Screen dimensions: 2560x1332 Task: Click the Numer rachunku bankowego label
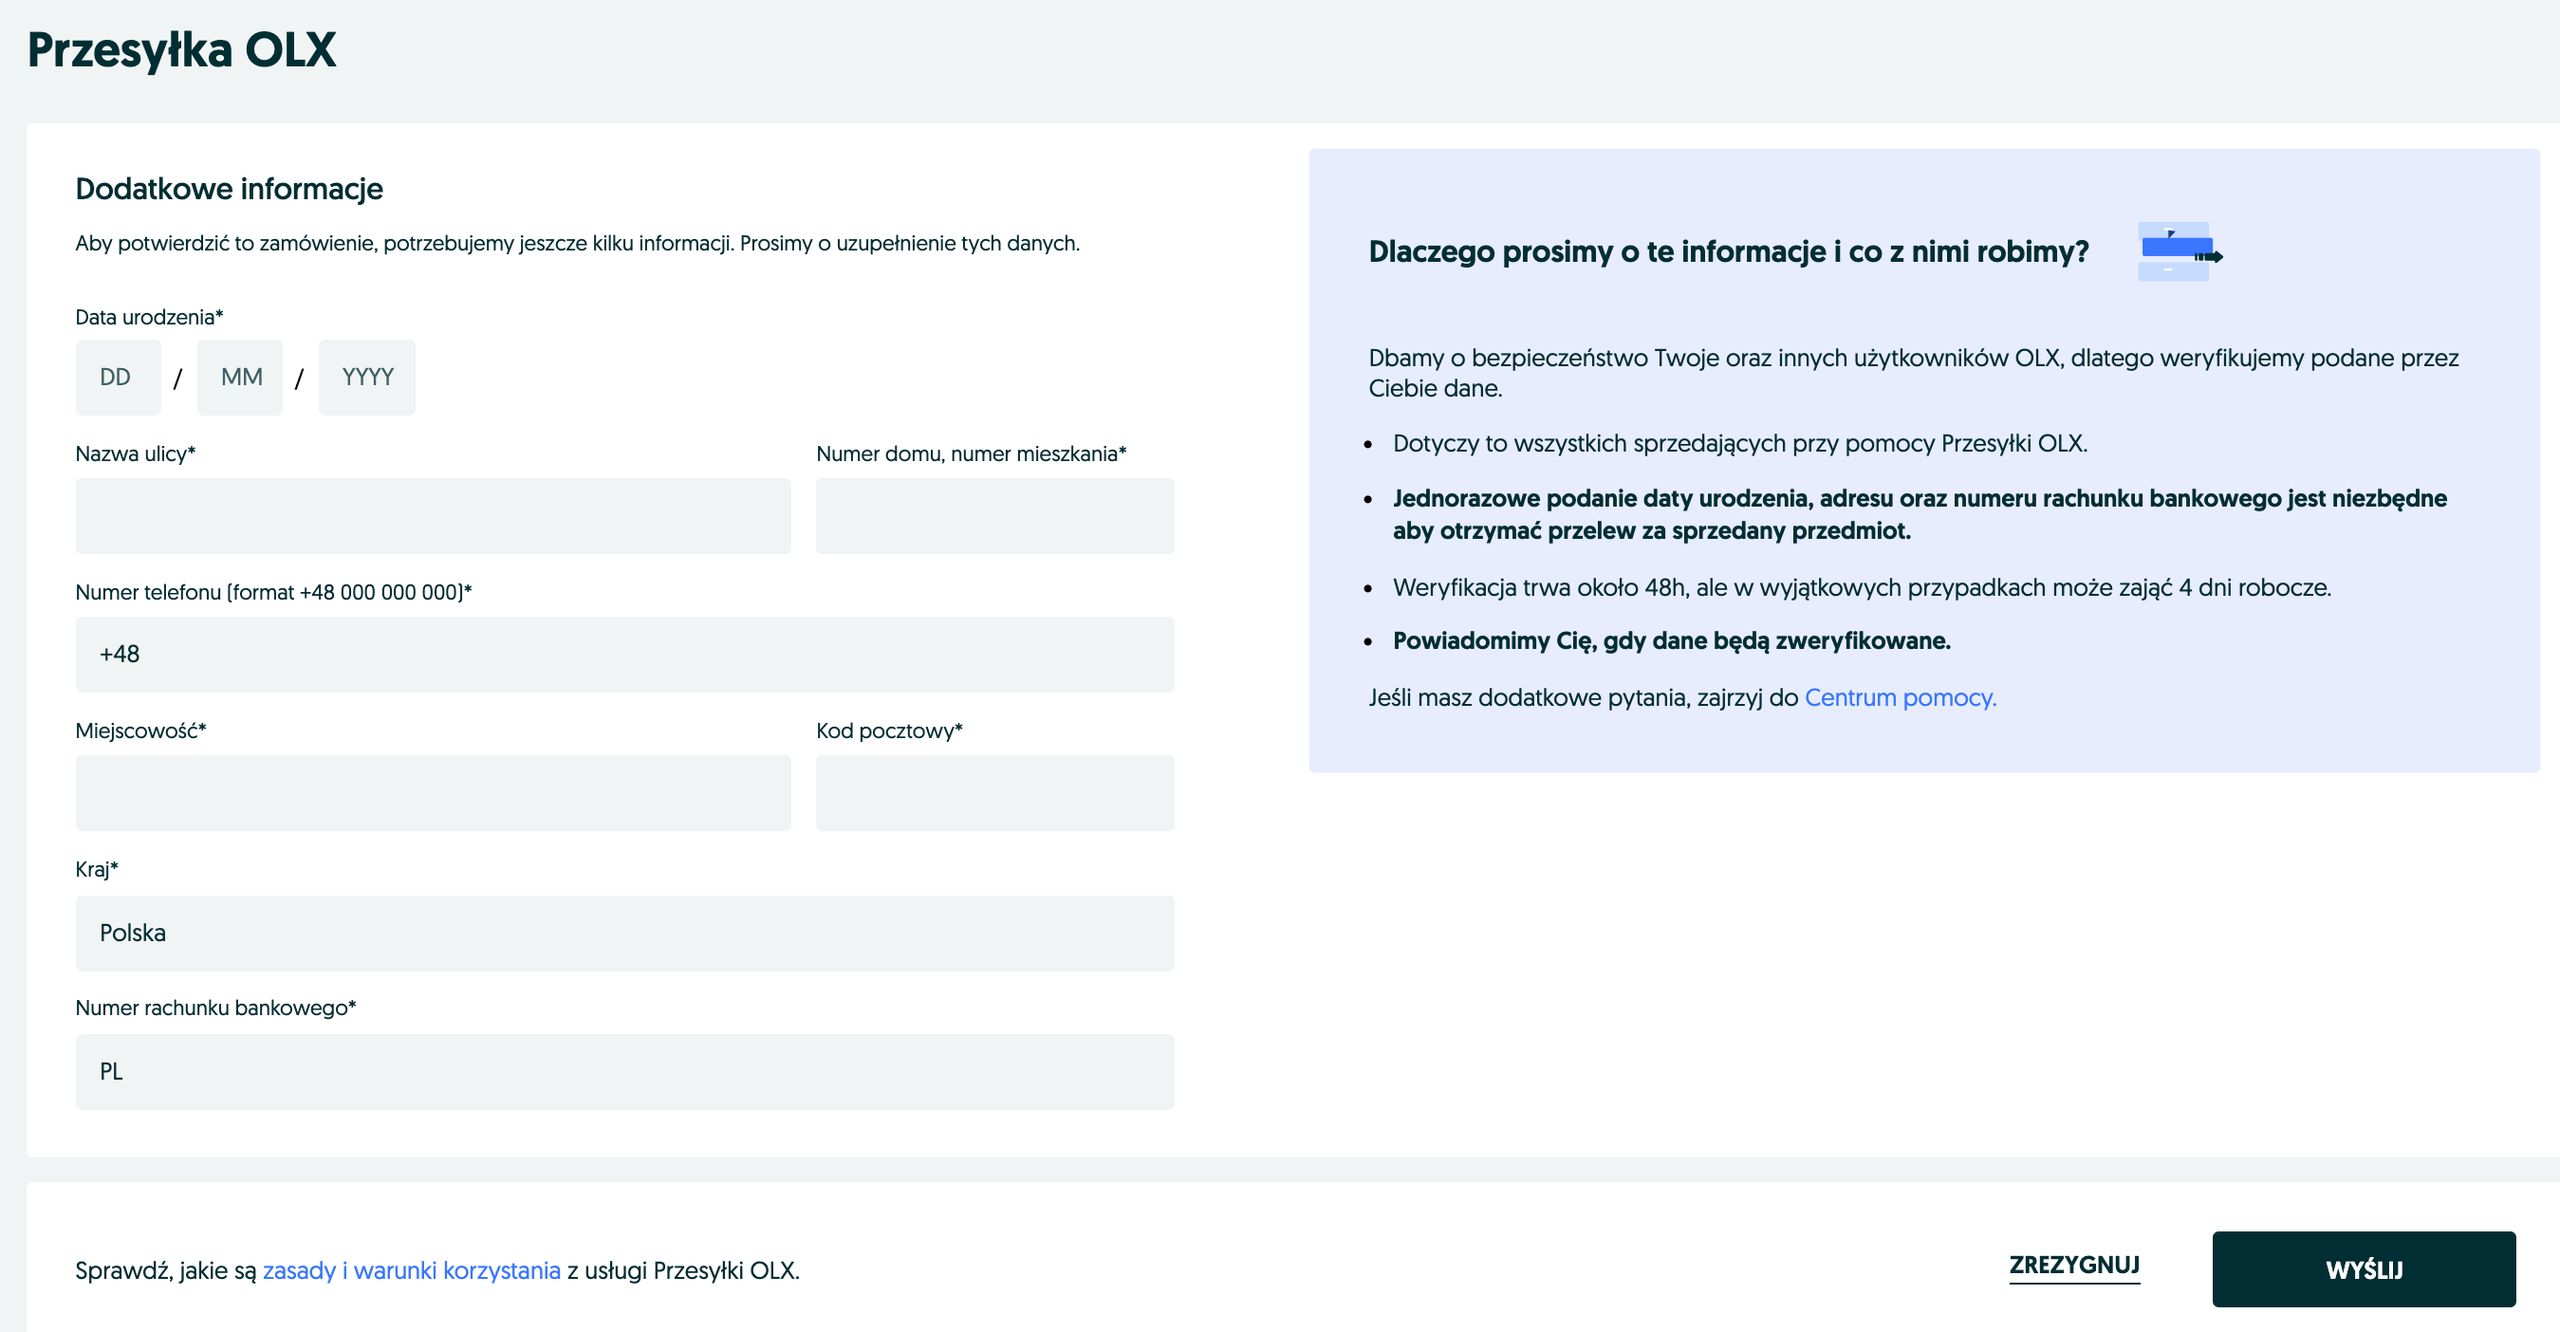click(x=215, y=1007)
